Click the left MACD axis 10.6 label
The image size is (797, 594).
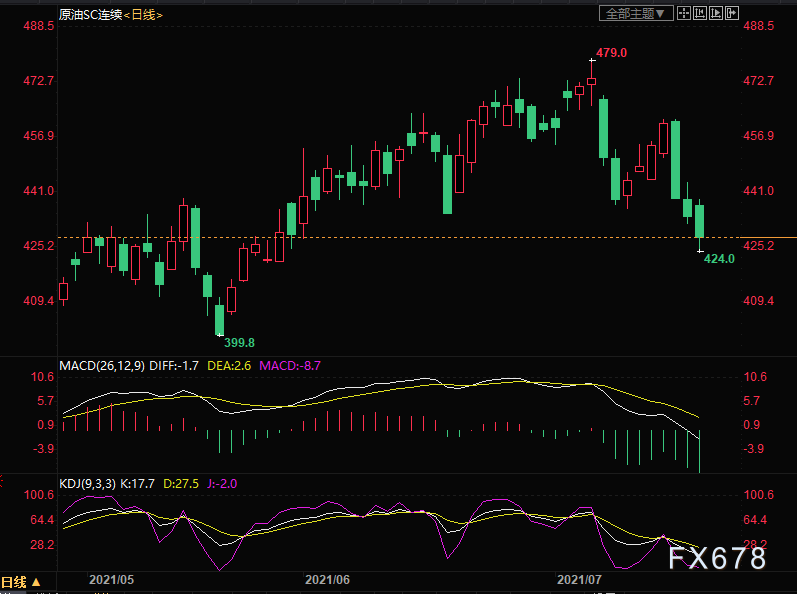[42, 377]
